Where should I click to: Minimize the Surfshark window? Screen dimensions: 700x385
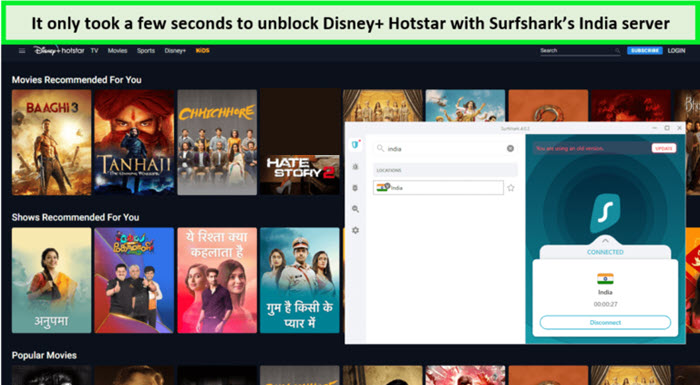tap(654, 128)
